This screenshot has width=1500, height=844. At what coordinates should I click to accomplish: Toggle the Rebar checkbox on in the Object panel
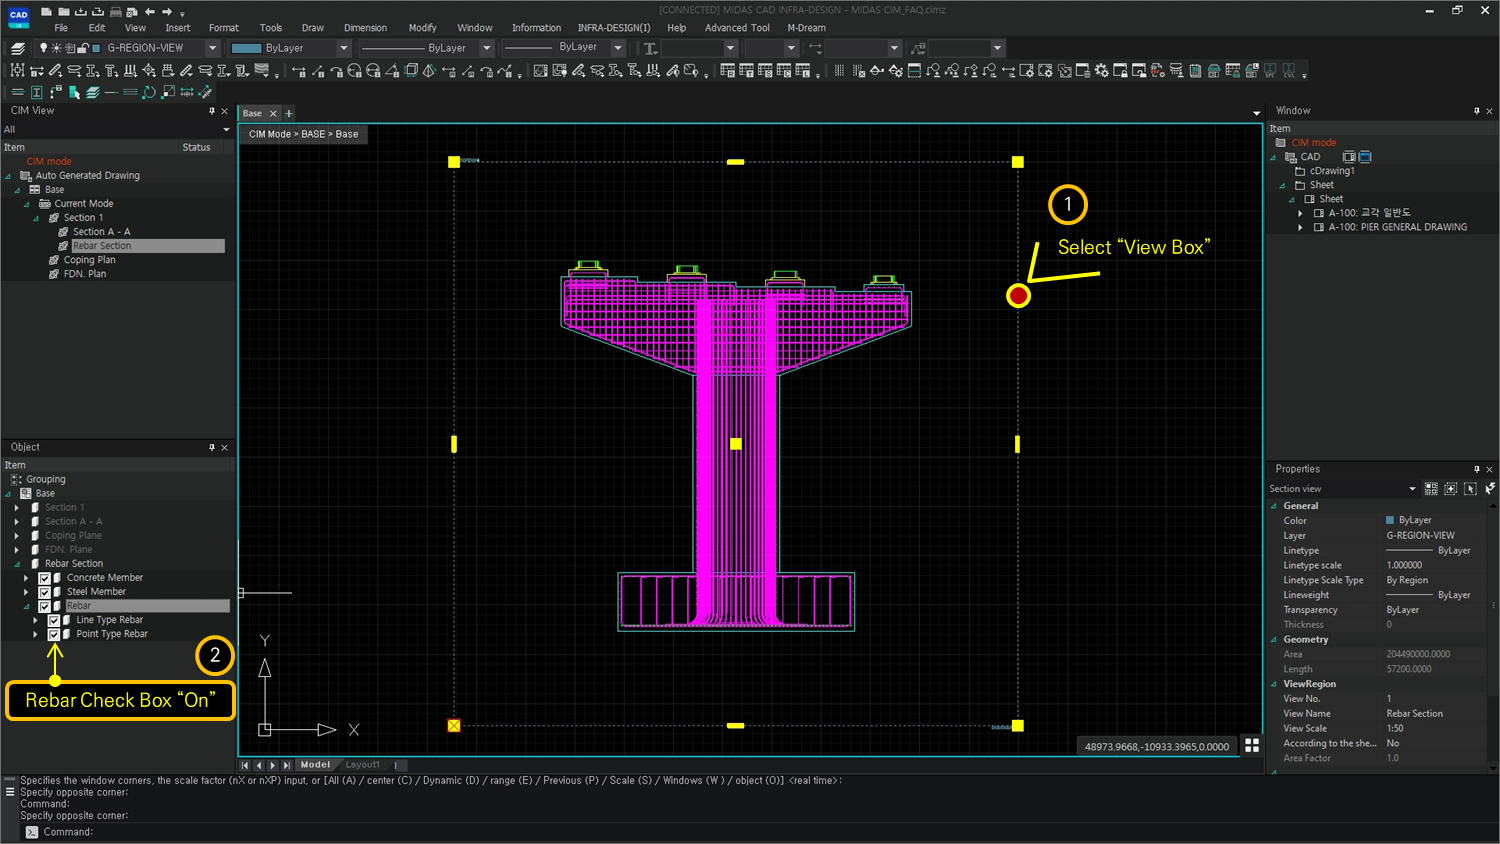tap(43, 605)
